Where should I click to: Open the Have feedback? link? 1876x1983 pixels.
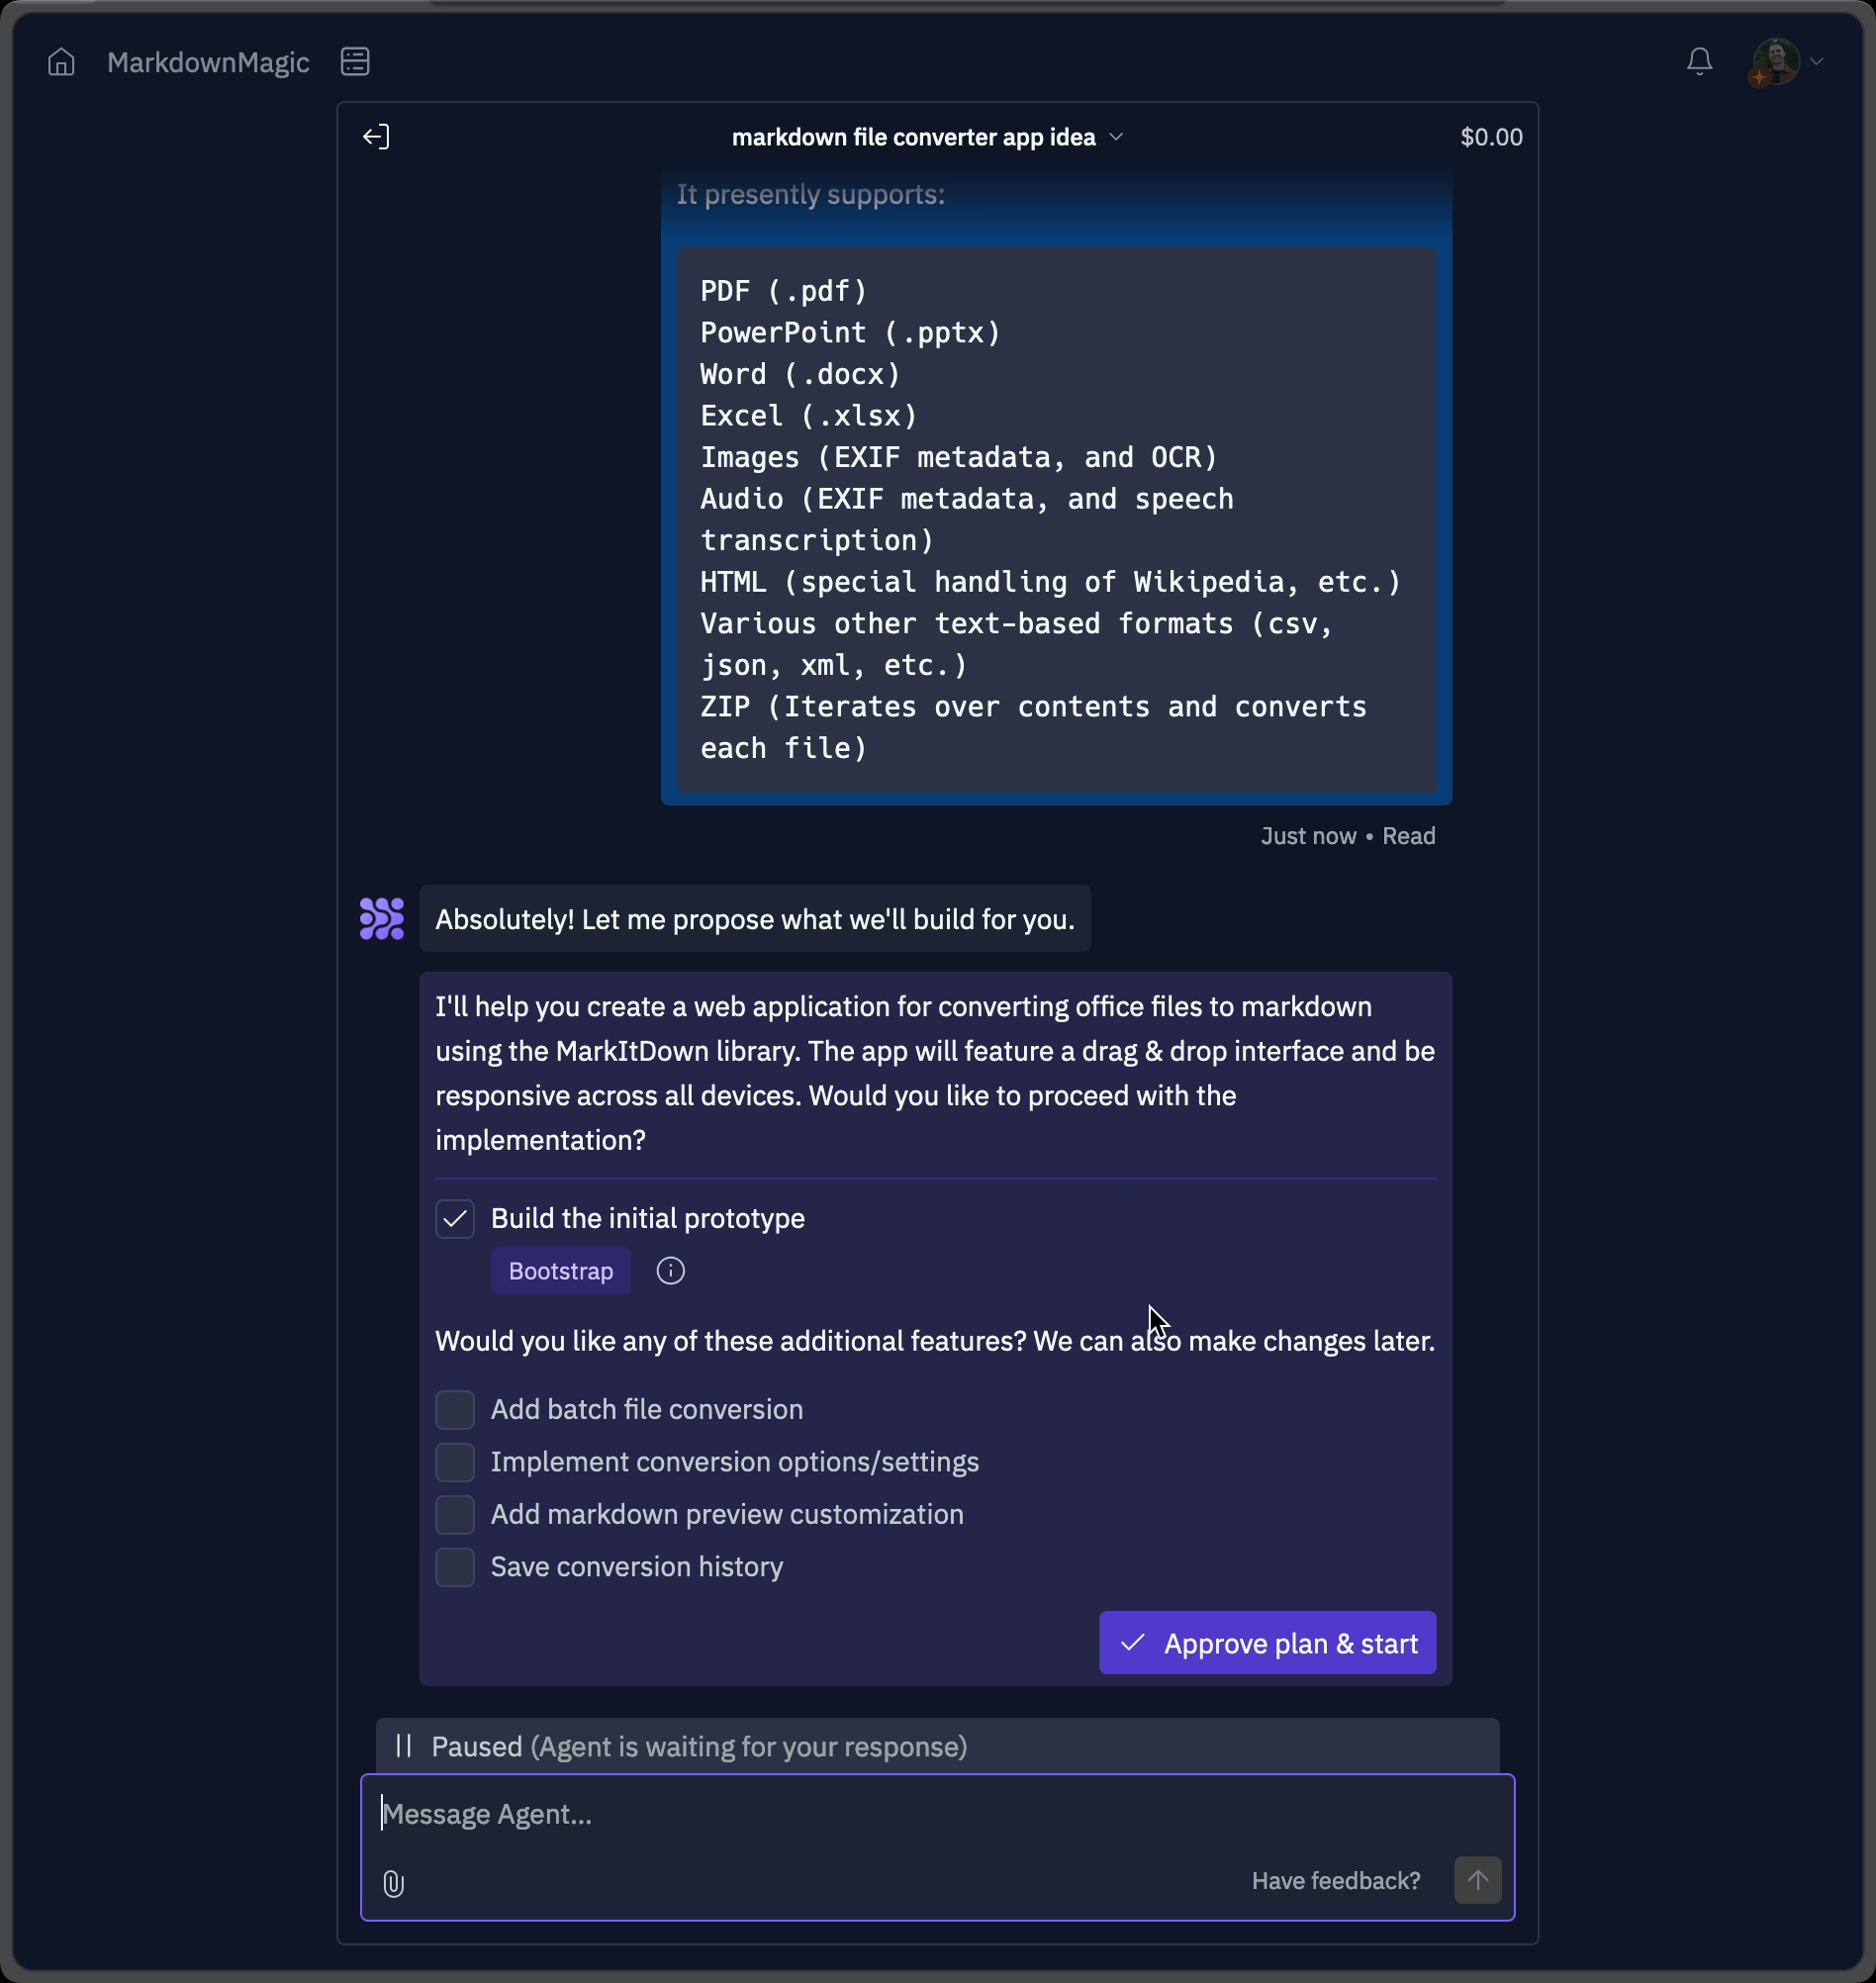[x=1336, y=1881]
